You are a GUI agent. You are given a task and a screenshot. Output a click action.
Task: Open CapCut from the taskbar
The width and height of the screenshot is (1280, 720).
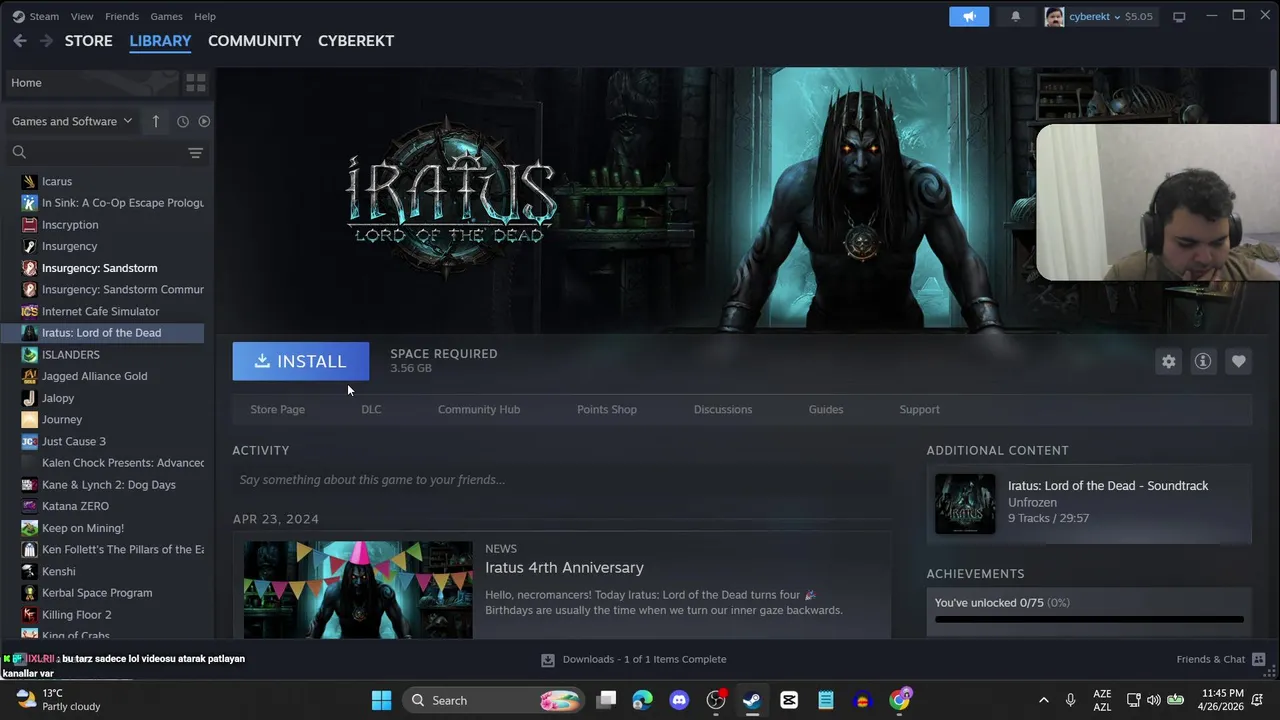(789, 700)
